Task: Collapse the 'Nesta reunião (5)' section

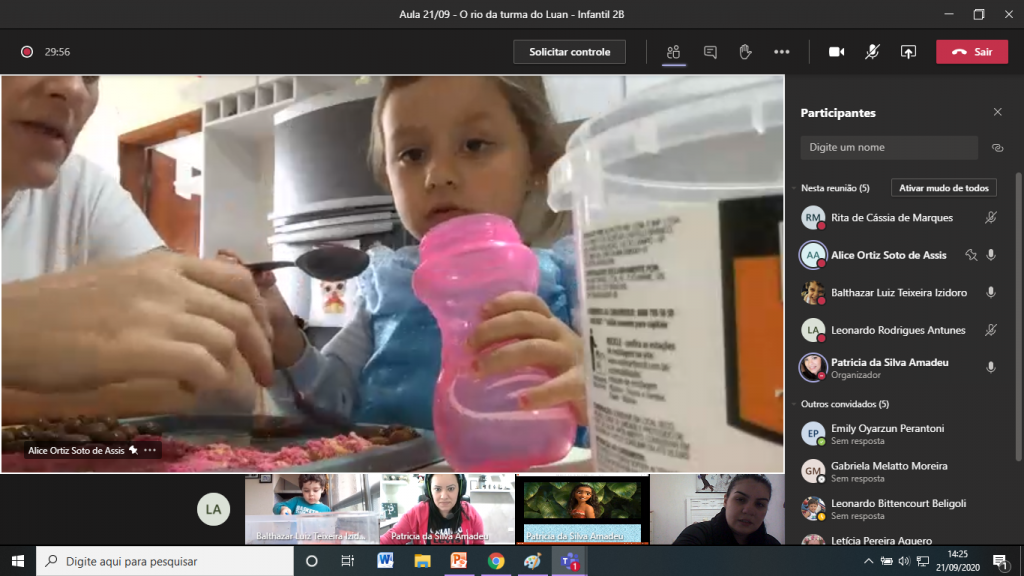Action: point(793,188)
